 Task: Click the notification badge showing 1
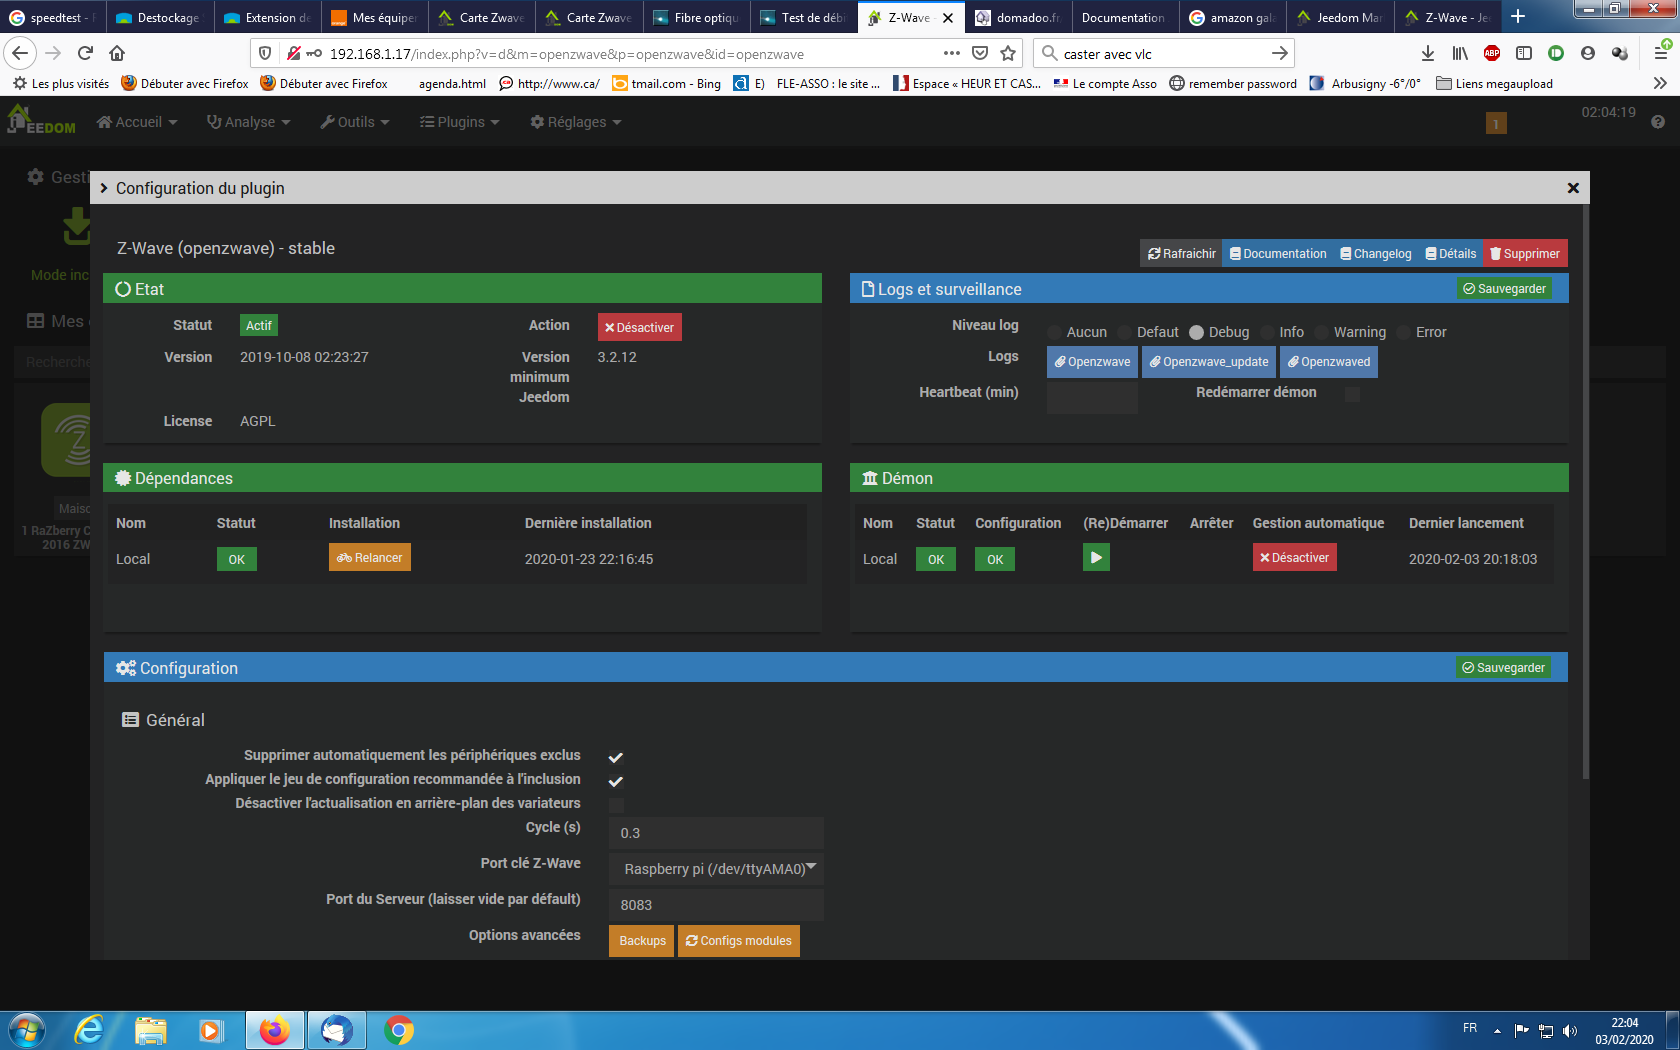pos(1496,123)
